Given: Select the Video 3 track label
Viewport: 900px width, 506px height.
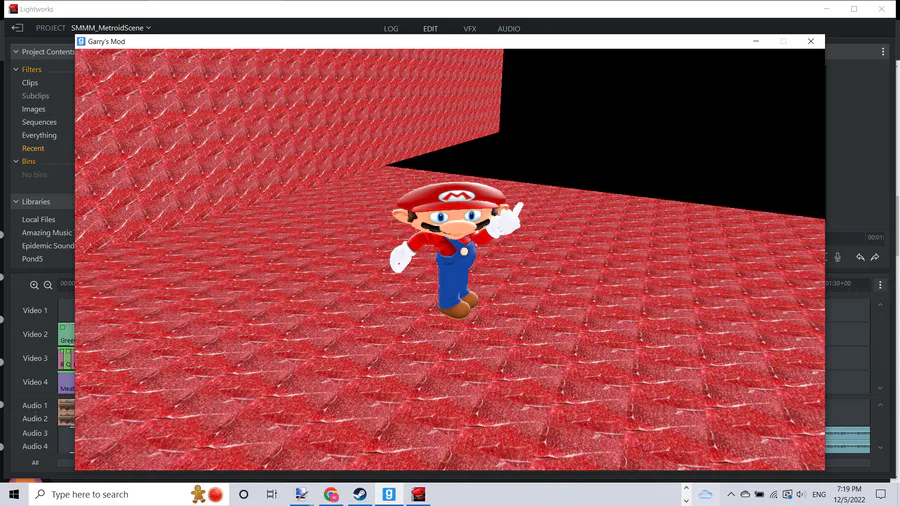Looking at the screenshot, I should [x=35, y=358].
